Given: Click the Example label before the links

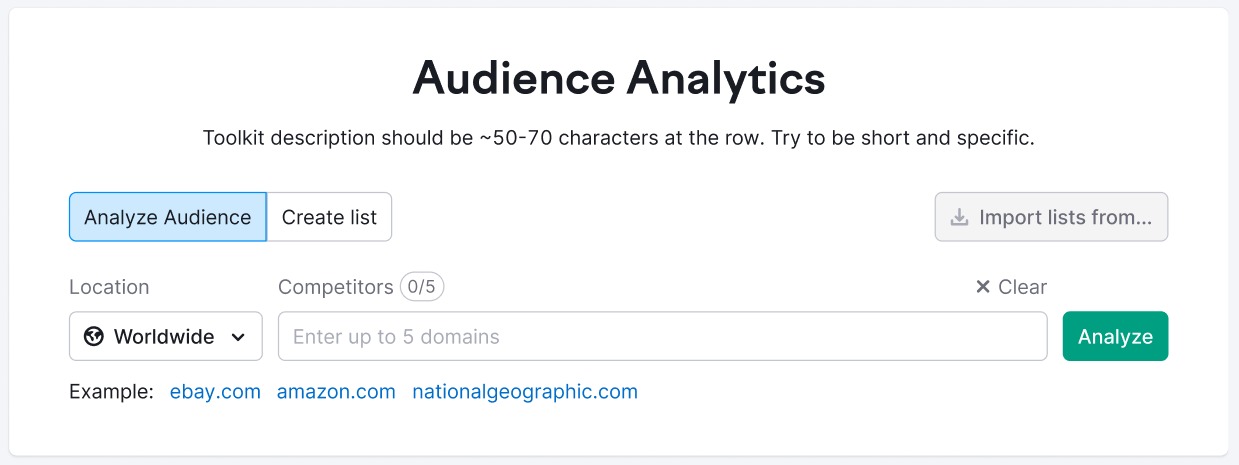Looking at the screenshot, I should coord(111,392).
